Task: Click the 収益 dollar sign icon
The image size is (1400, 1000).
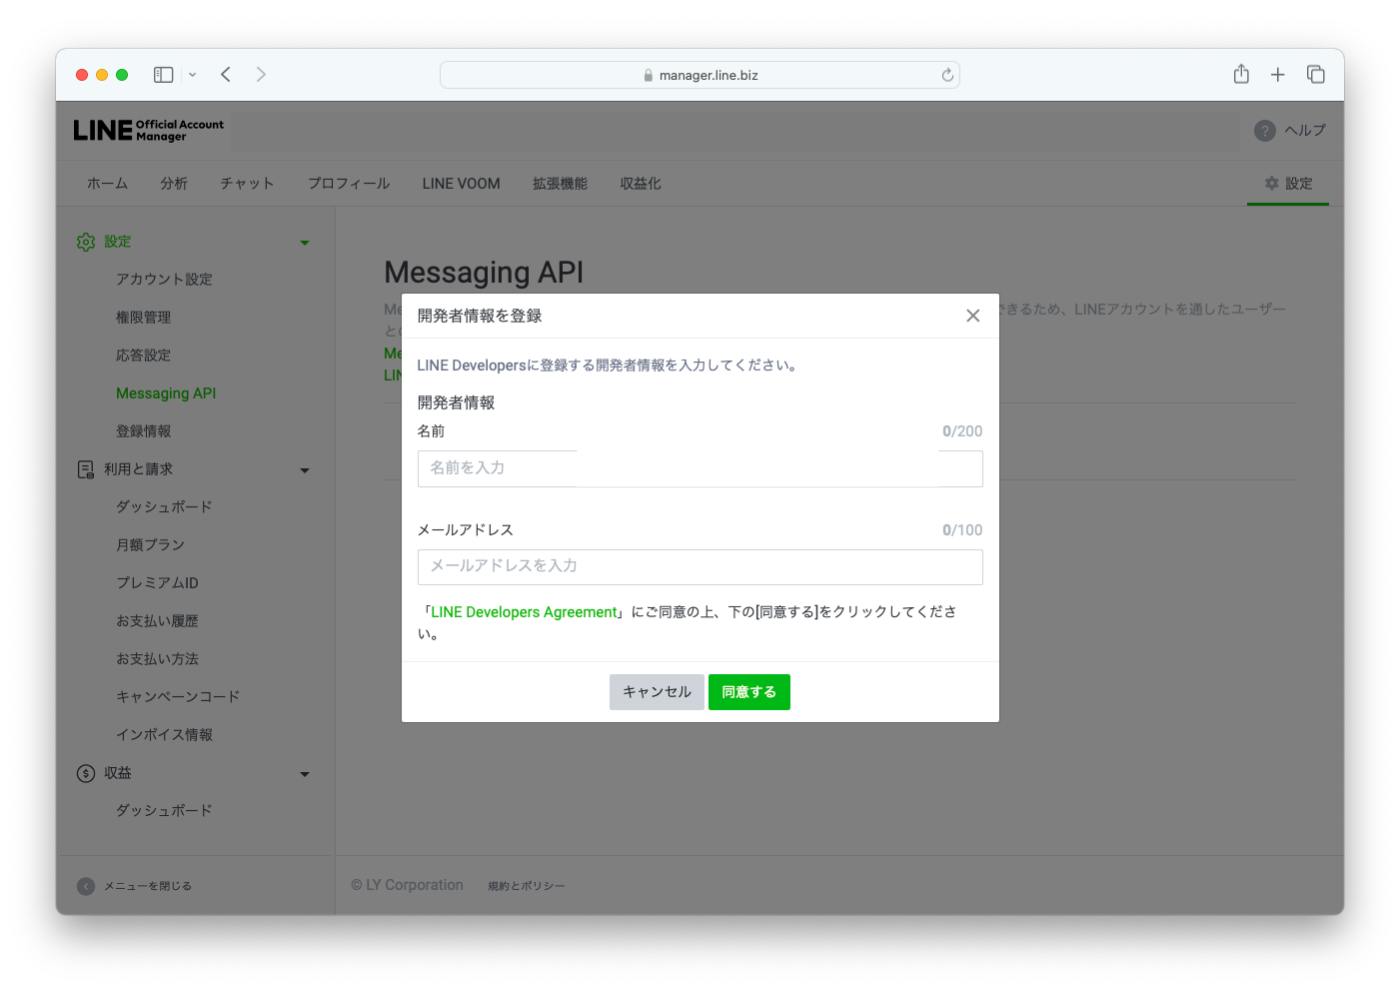Action: [86, 774]
